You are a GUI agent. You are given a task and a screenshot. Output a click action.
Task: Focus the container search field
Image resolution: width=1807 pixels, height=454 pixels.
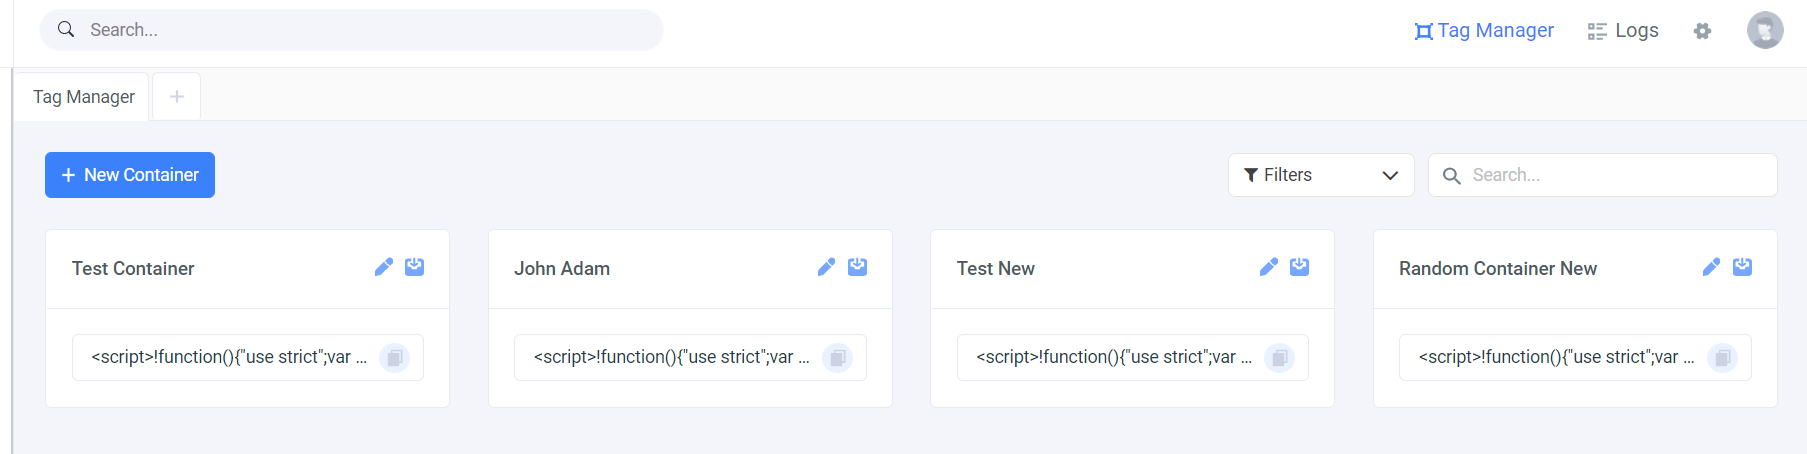point(1602,175)
